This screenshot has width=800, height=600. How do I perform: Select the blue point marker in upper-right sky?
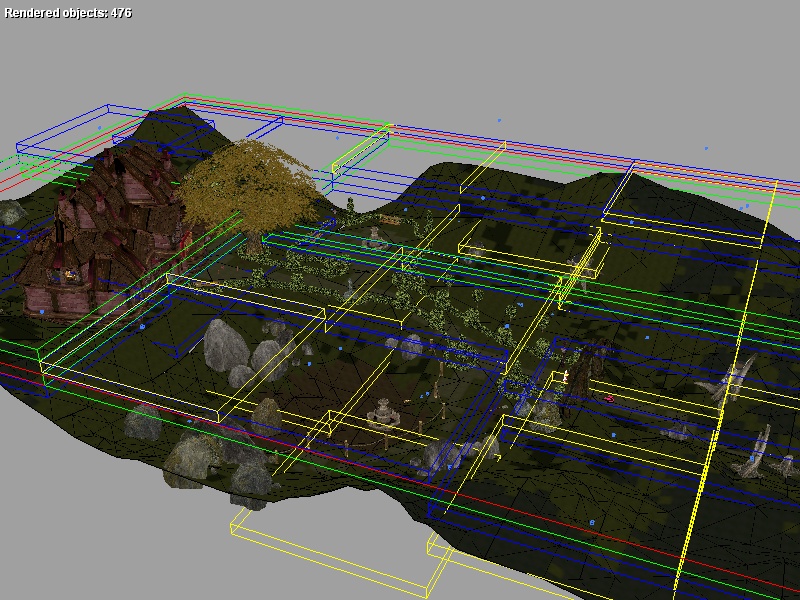coord(705,148)
